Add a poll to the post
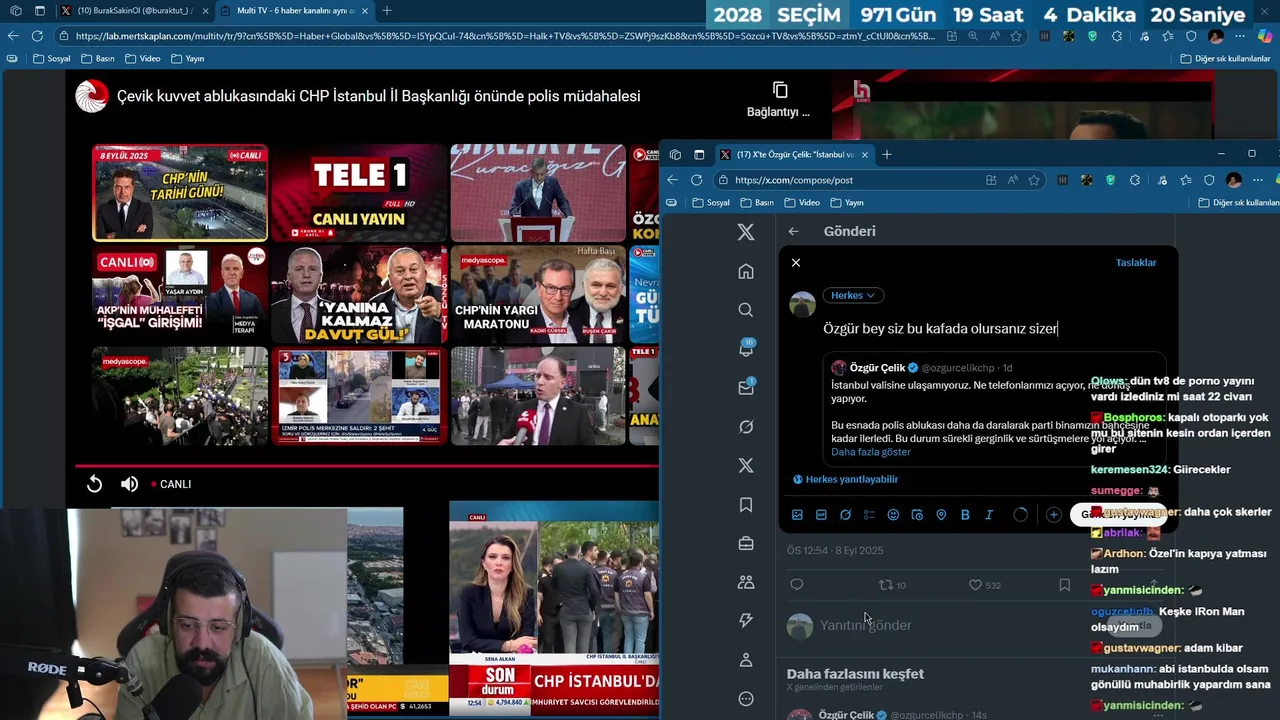 click(869, 515)
